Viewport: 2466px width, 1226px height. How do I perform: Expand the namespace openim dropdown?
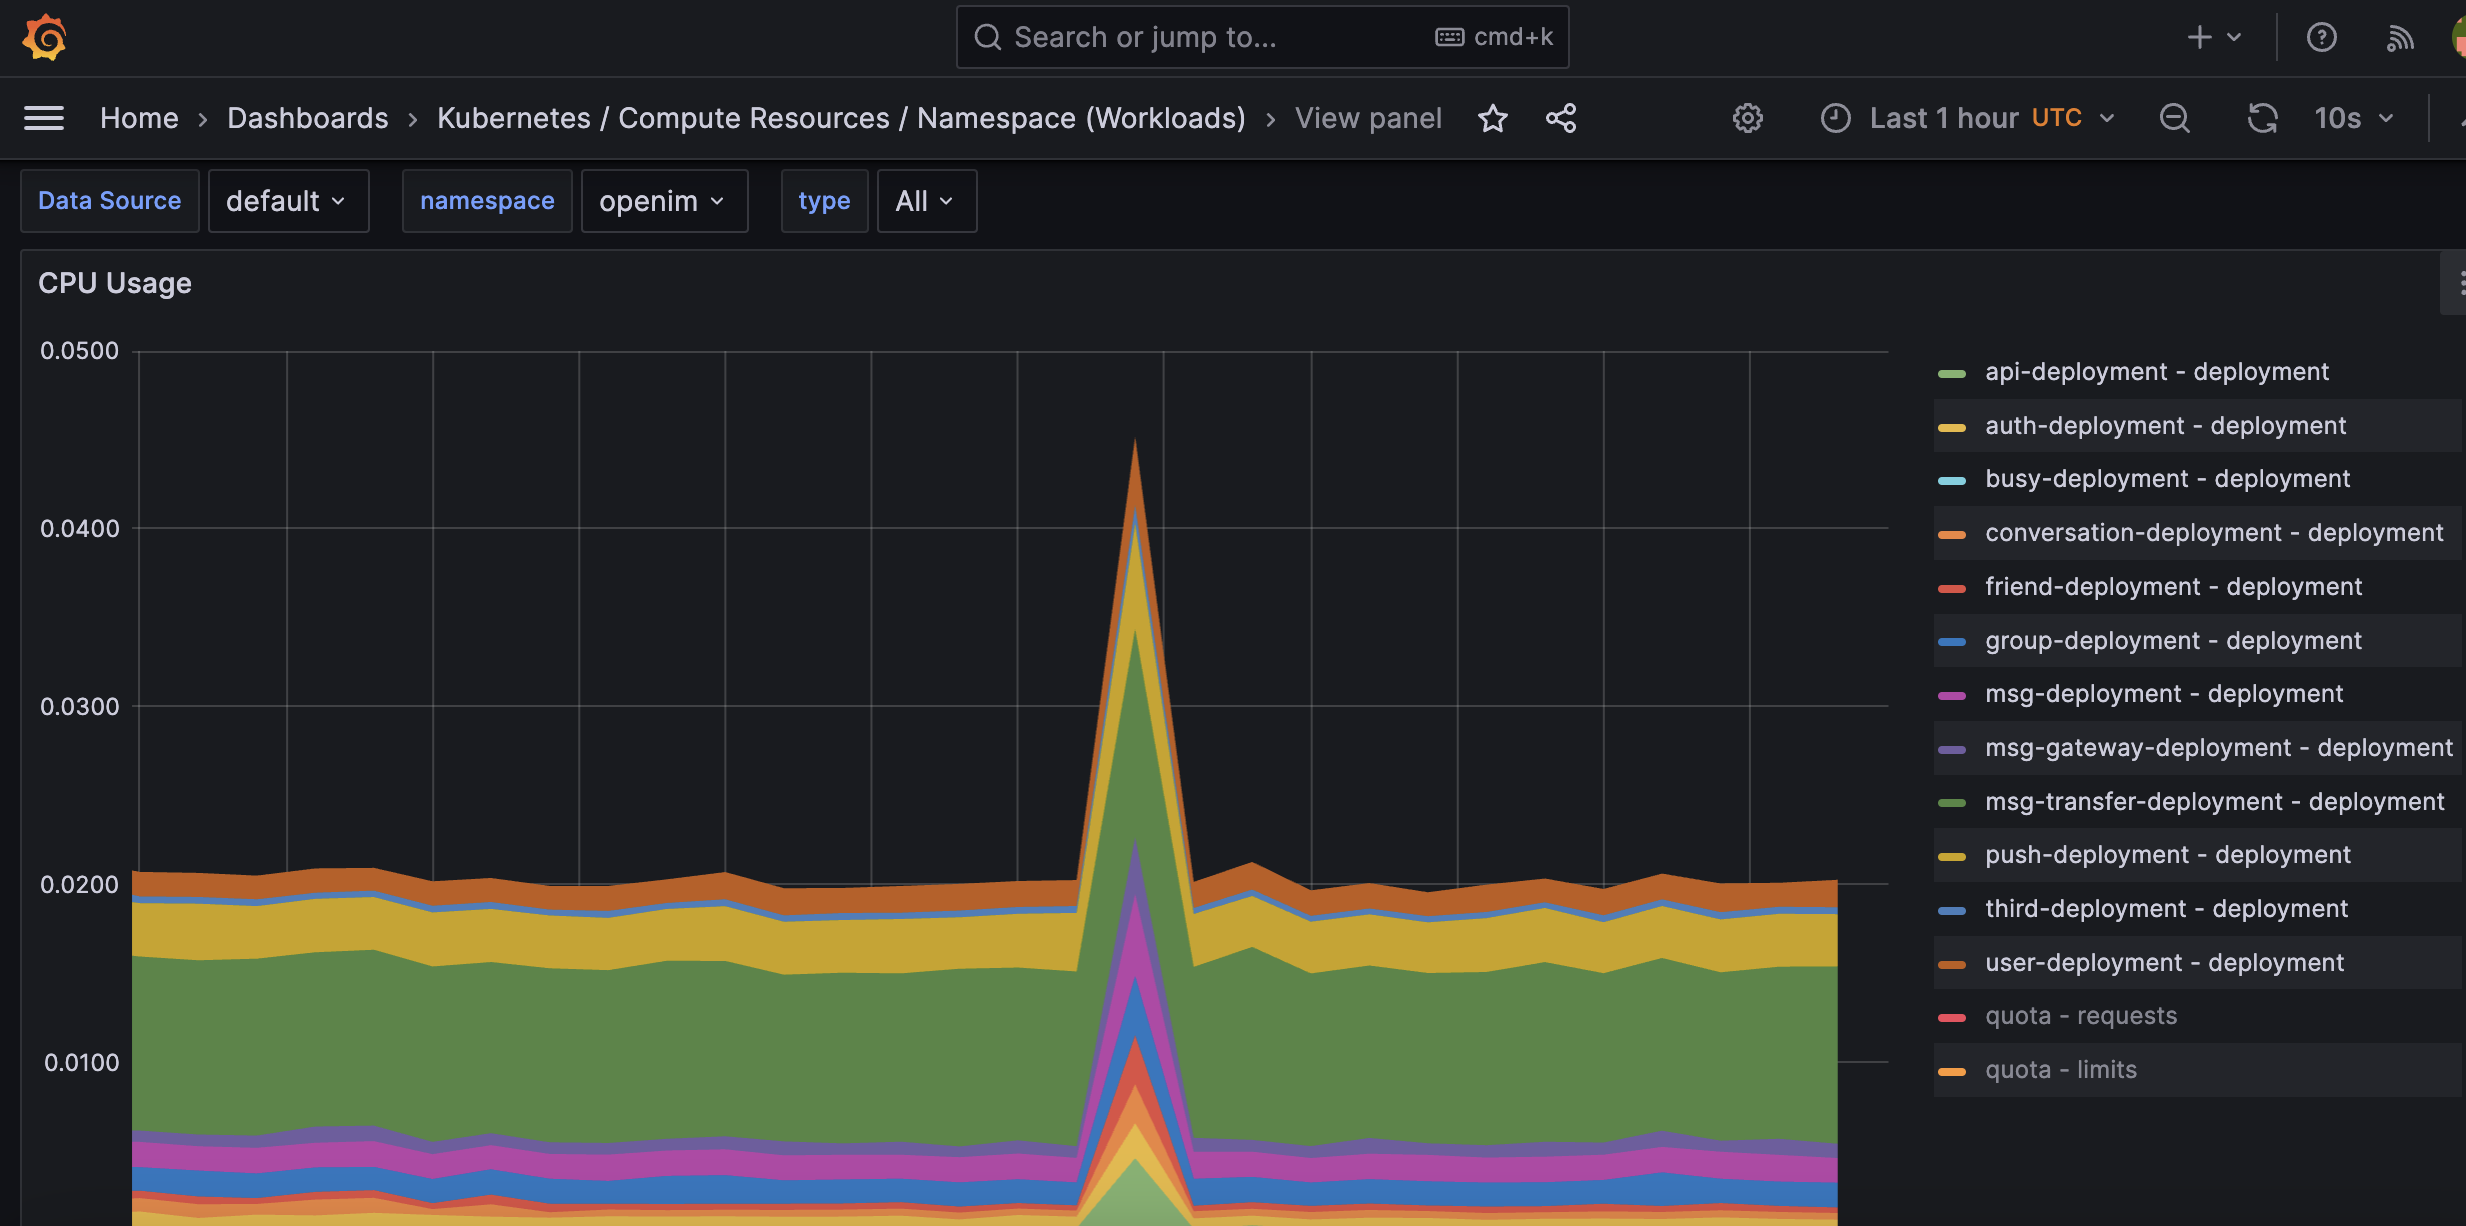pos(663,201)
